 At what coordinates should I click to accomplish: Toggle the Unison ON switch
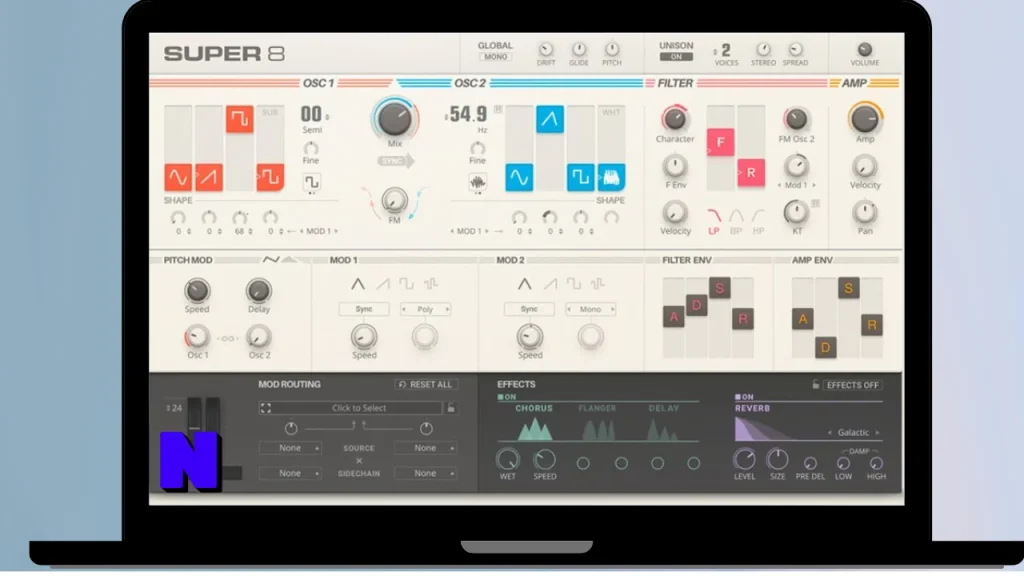[676, 57]
